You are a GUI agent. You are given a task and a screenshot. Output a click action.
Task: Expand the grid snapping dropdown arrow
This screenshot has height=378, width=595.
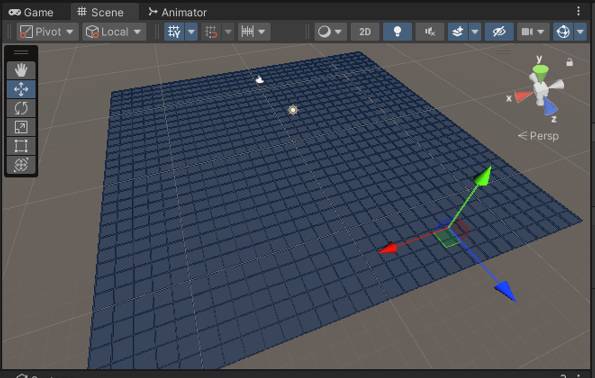click(x=228, y=32)
